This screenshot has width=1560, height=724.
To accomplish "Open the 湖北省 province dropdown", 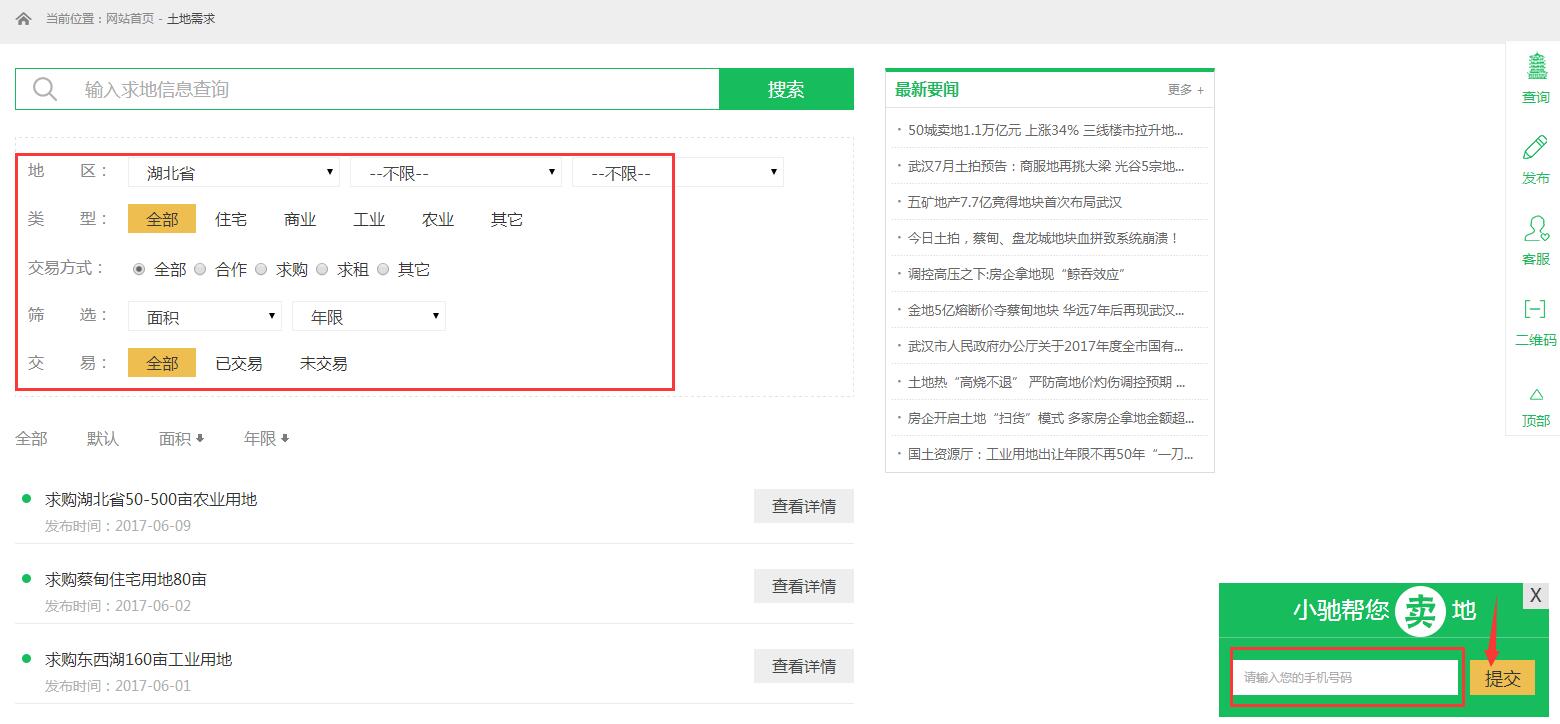I will pos(234,172).
